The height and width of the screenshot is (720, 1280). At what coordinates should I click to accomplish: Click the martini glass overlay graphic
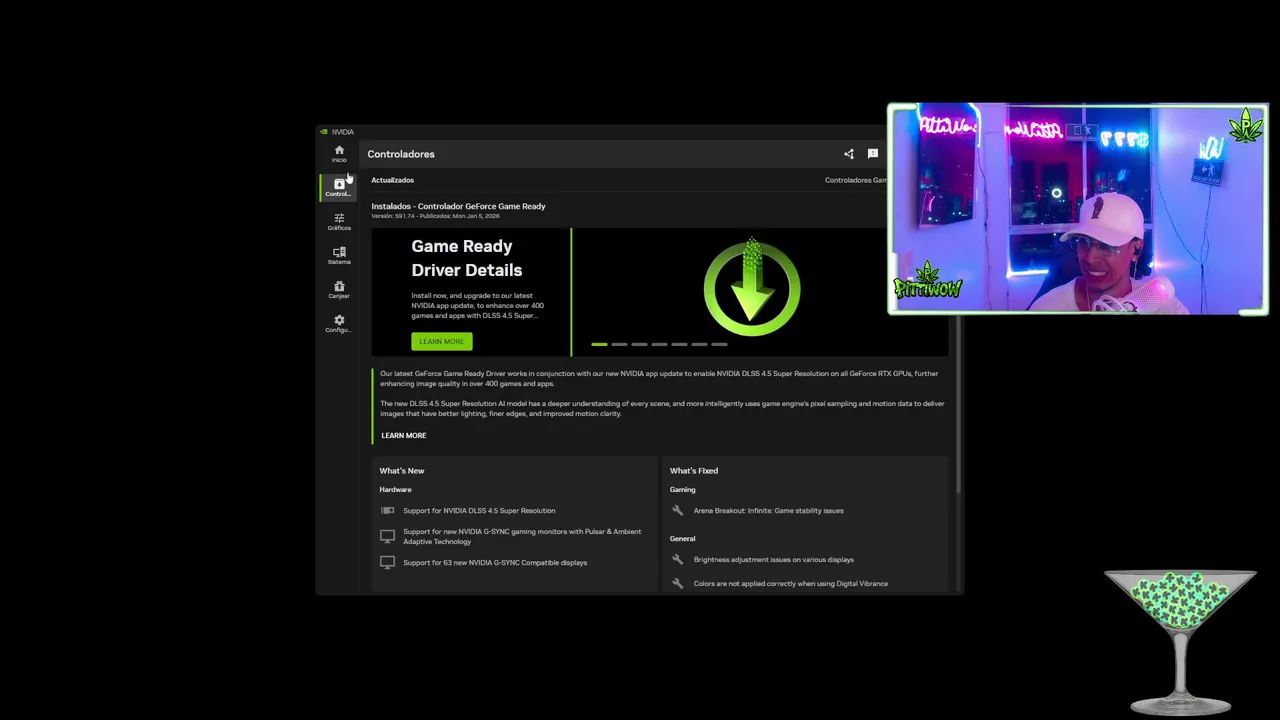(1180, 642)
